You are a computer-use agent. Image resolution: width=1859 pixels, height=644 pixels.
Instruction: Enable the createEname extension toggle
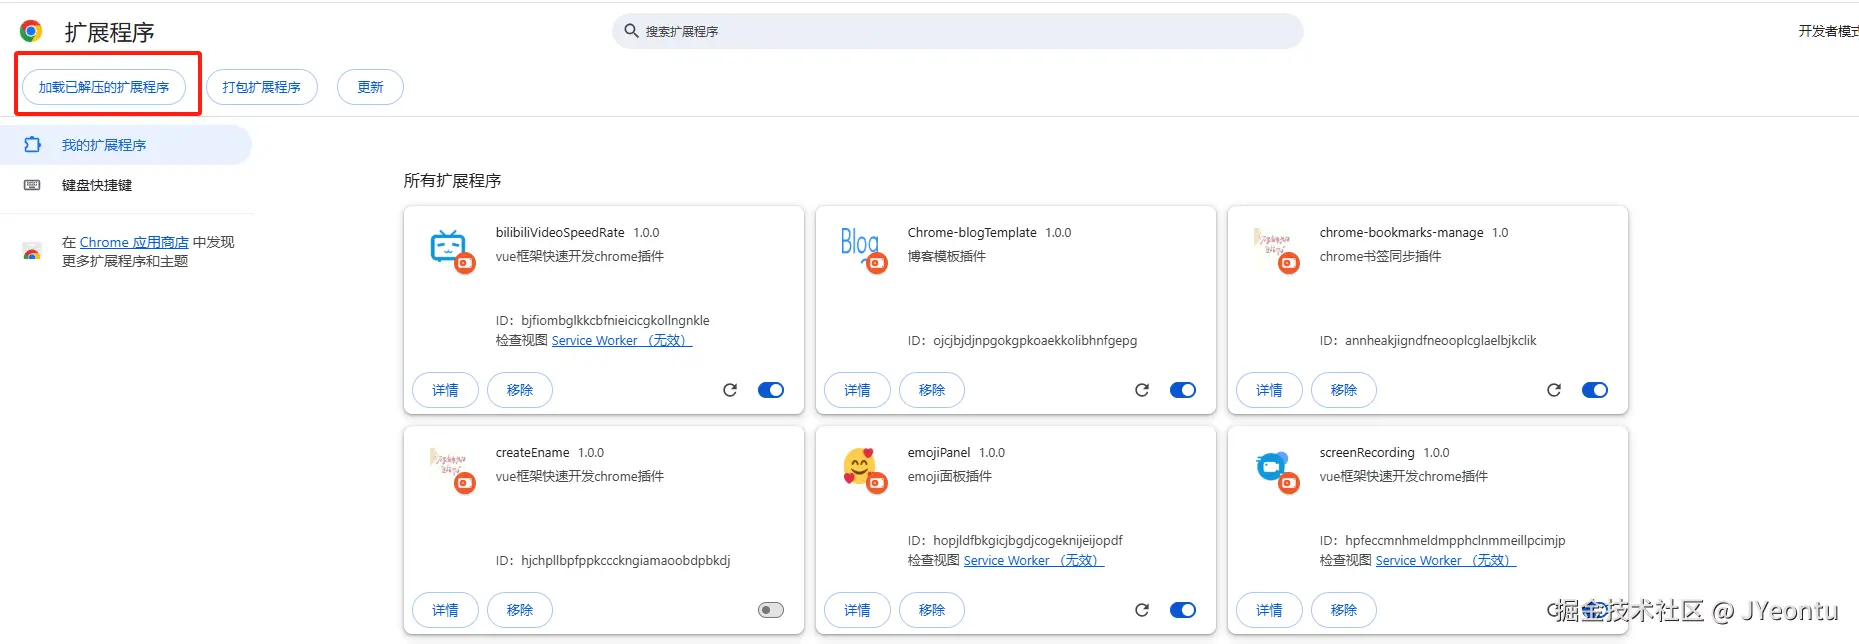(x=771, y=610)
